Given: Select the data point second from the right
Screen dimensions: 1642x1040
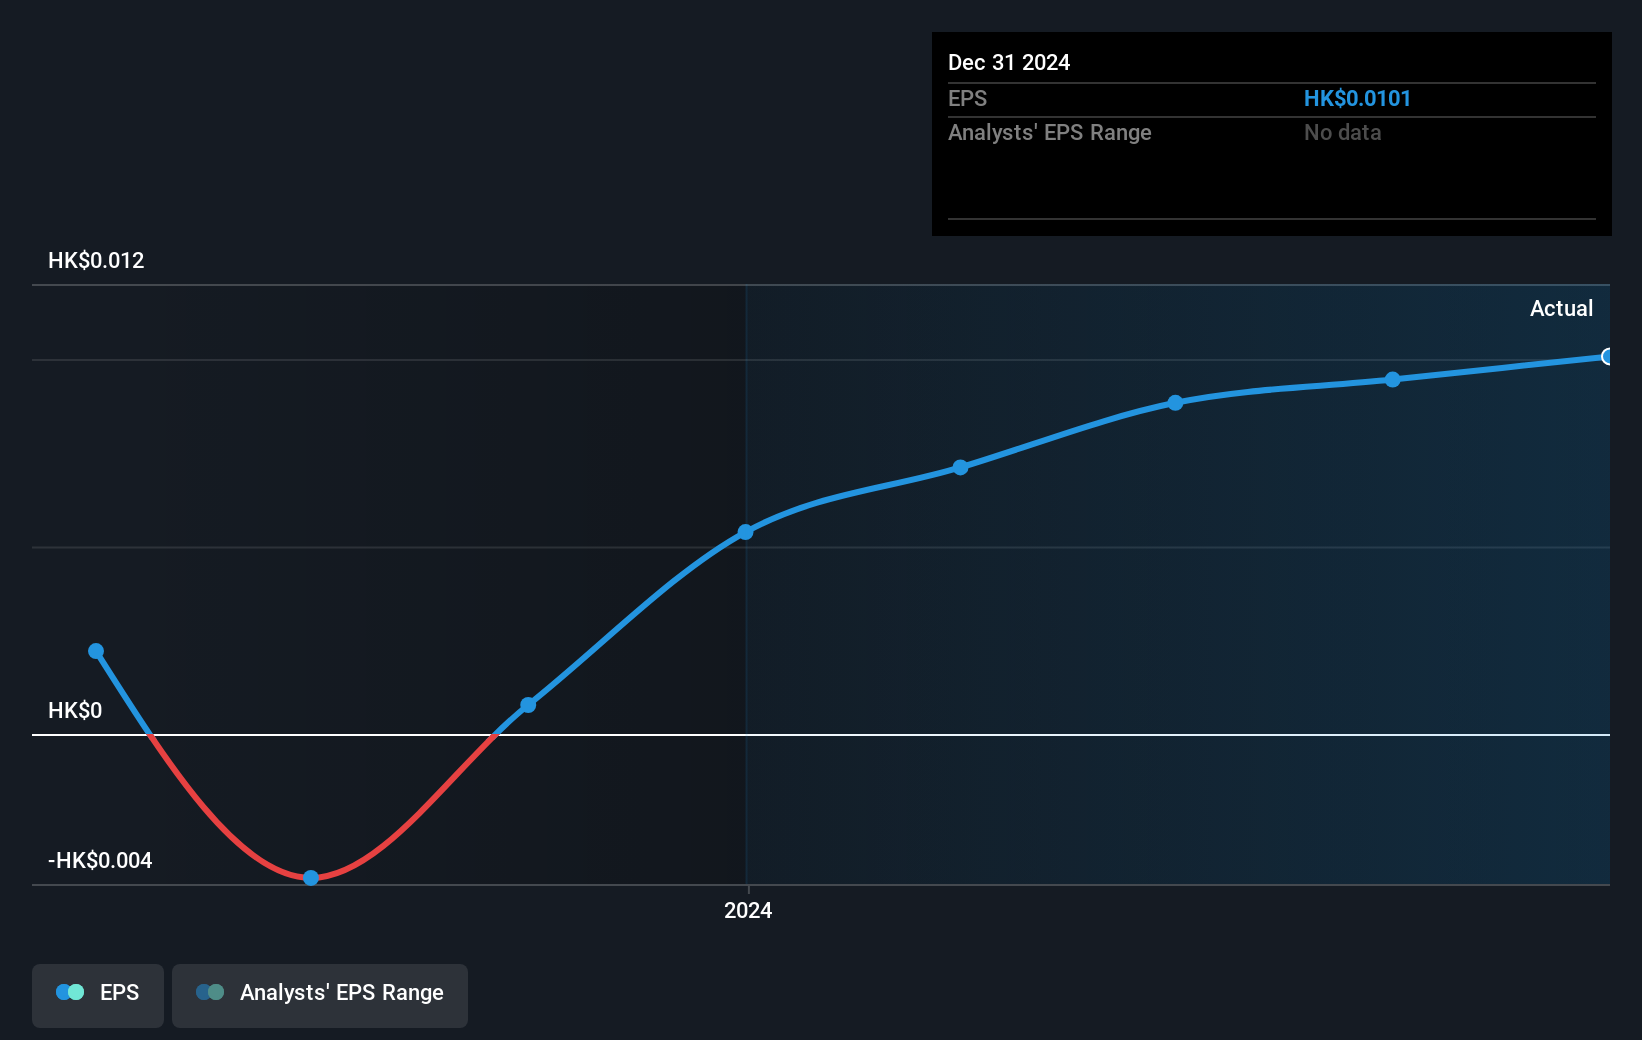Looking at the screenshot, I should 1392,379.
